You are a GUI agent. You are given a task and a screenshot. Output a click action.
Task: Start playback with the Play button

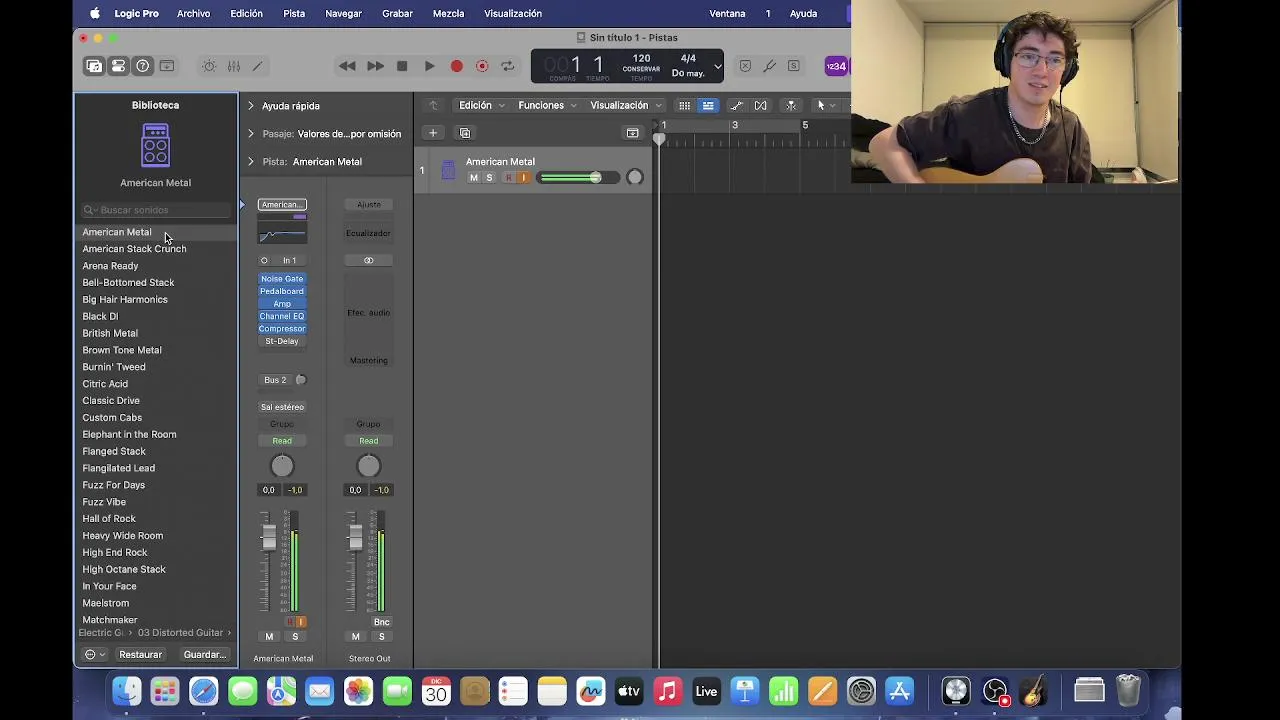tap(429, 66)
